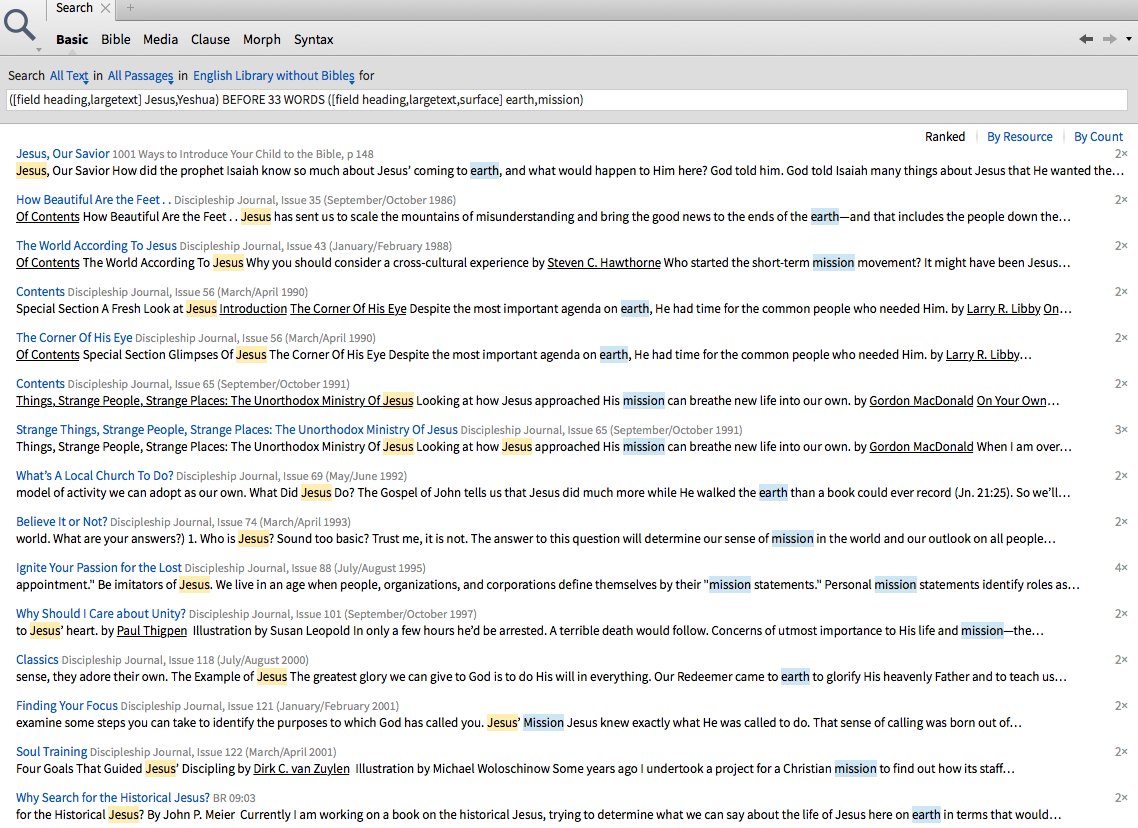Click highlighted earth in Jesus, Our Savior snippet
This screenshot has height=828, width=1138.
click(x=485, y=171)
